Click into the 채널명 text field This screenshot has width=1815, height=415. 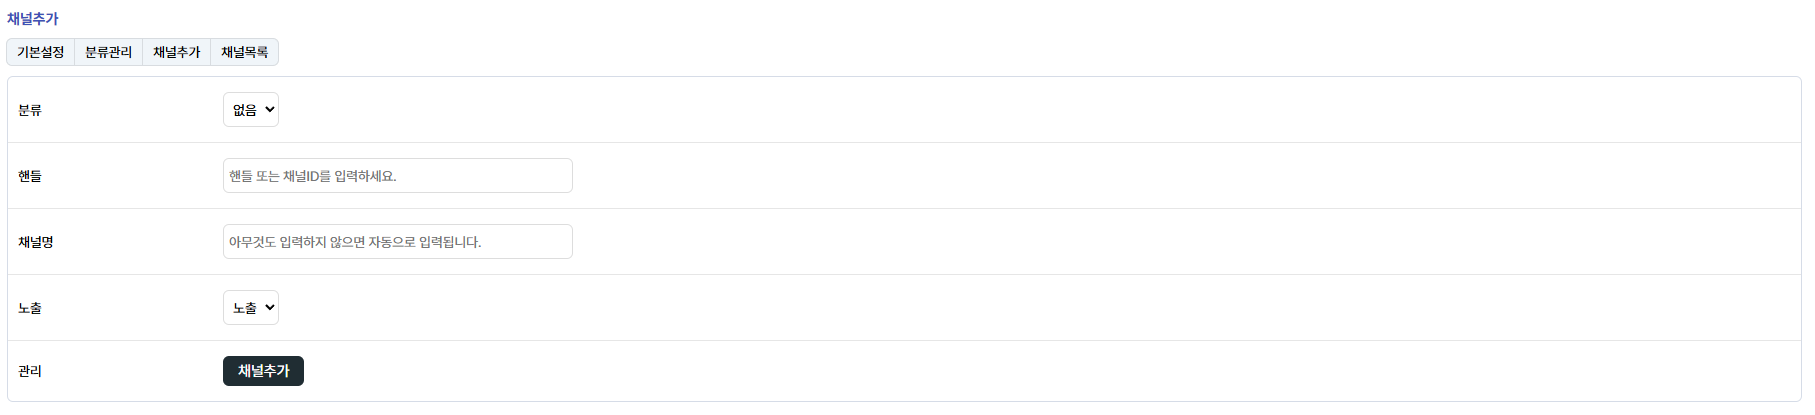[x=397, y=242]
